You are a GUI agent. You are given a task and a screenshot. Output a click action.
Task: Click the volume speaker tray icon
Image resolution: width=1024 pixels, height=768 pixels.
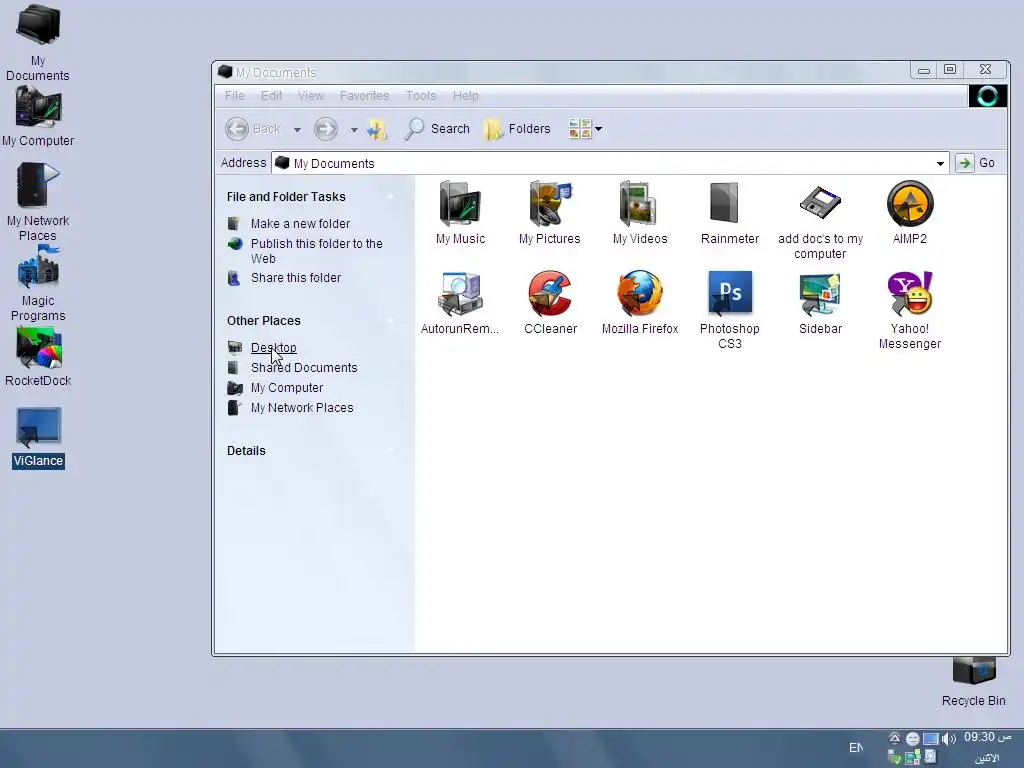[948, 739]
